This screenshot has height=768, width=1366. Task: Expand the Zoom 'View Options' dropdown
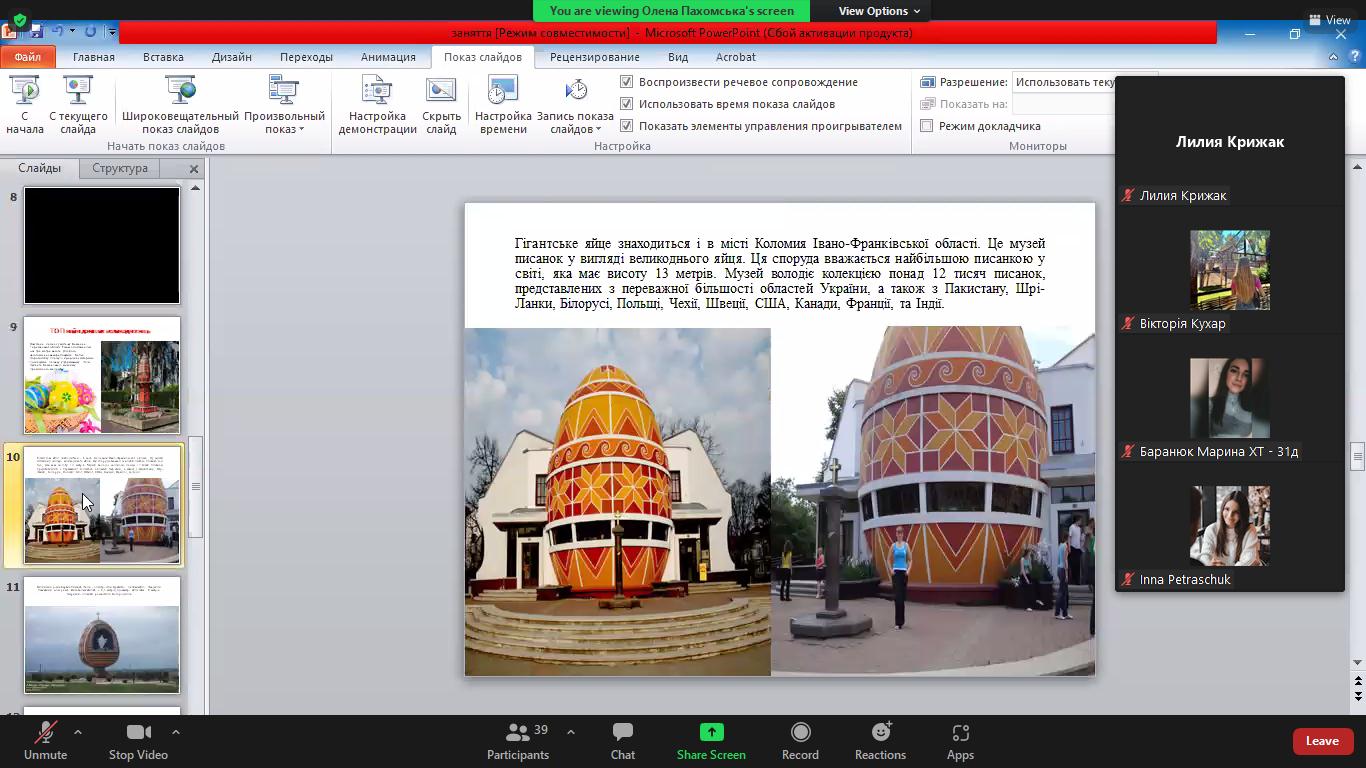pos(879,11)
